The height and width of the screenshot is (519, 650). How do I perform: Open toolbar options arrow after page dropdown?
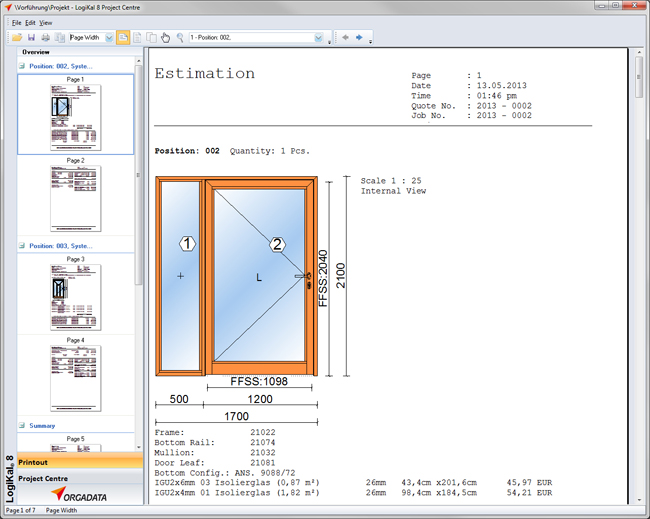(x=330, y=42)
